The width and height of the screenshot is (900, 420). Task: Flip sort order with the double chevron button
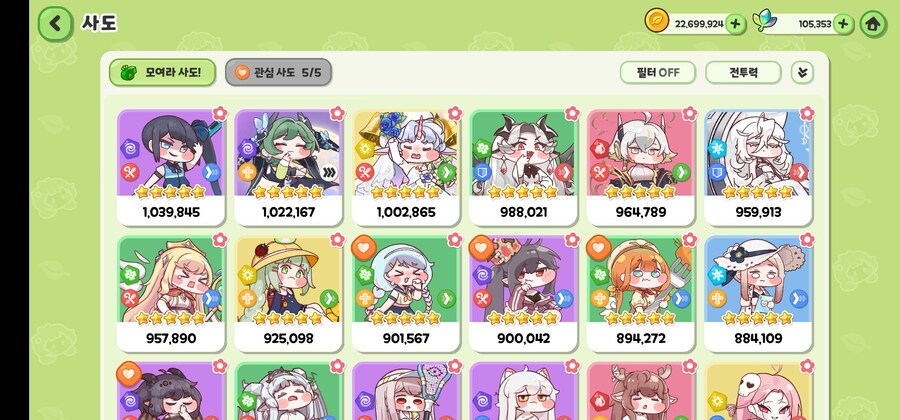tap(802, 73)
